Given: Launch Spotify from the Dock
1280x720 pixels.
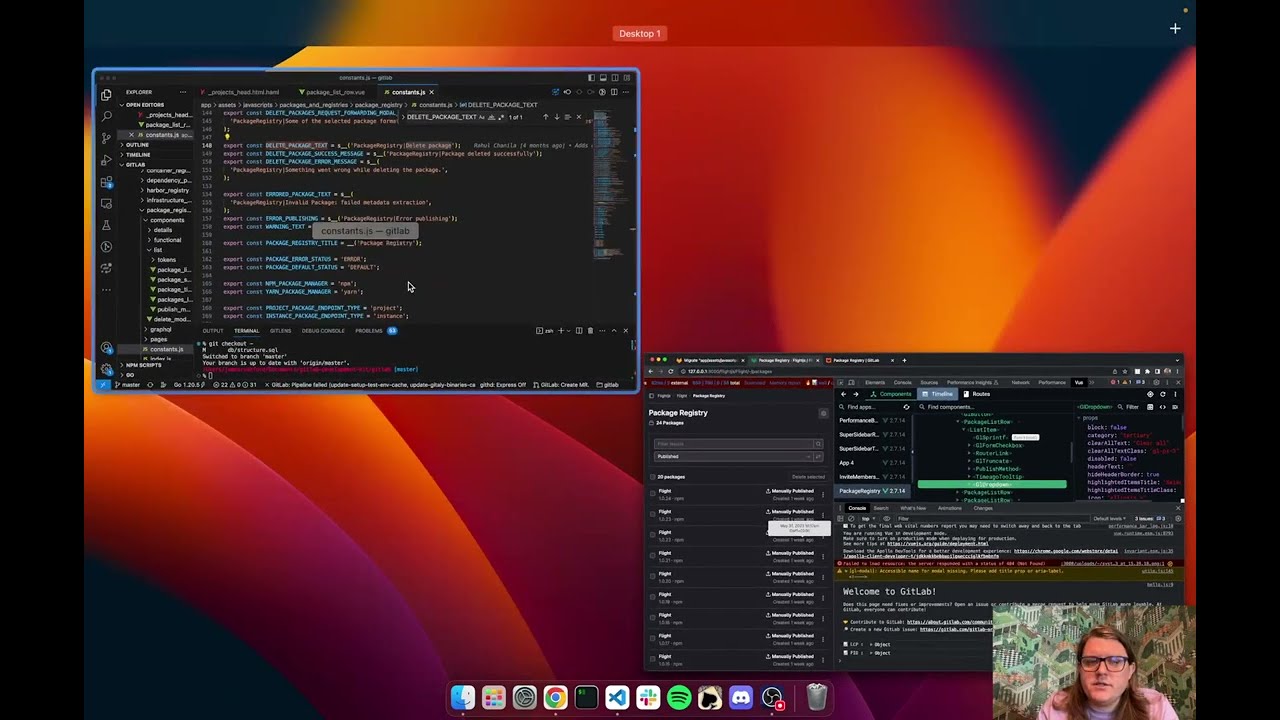Looking at the screenshot, I should (679, 697).
